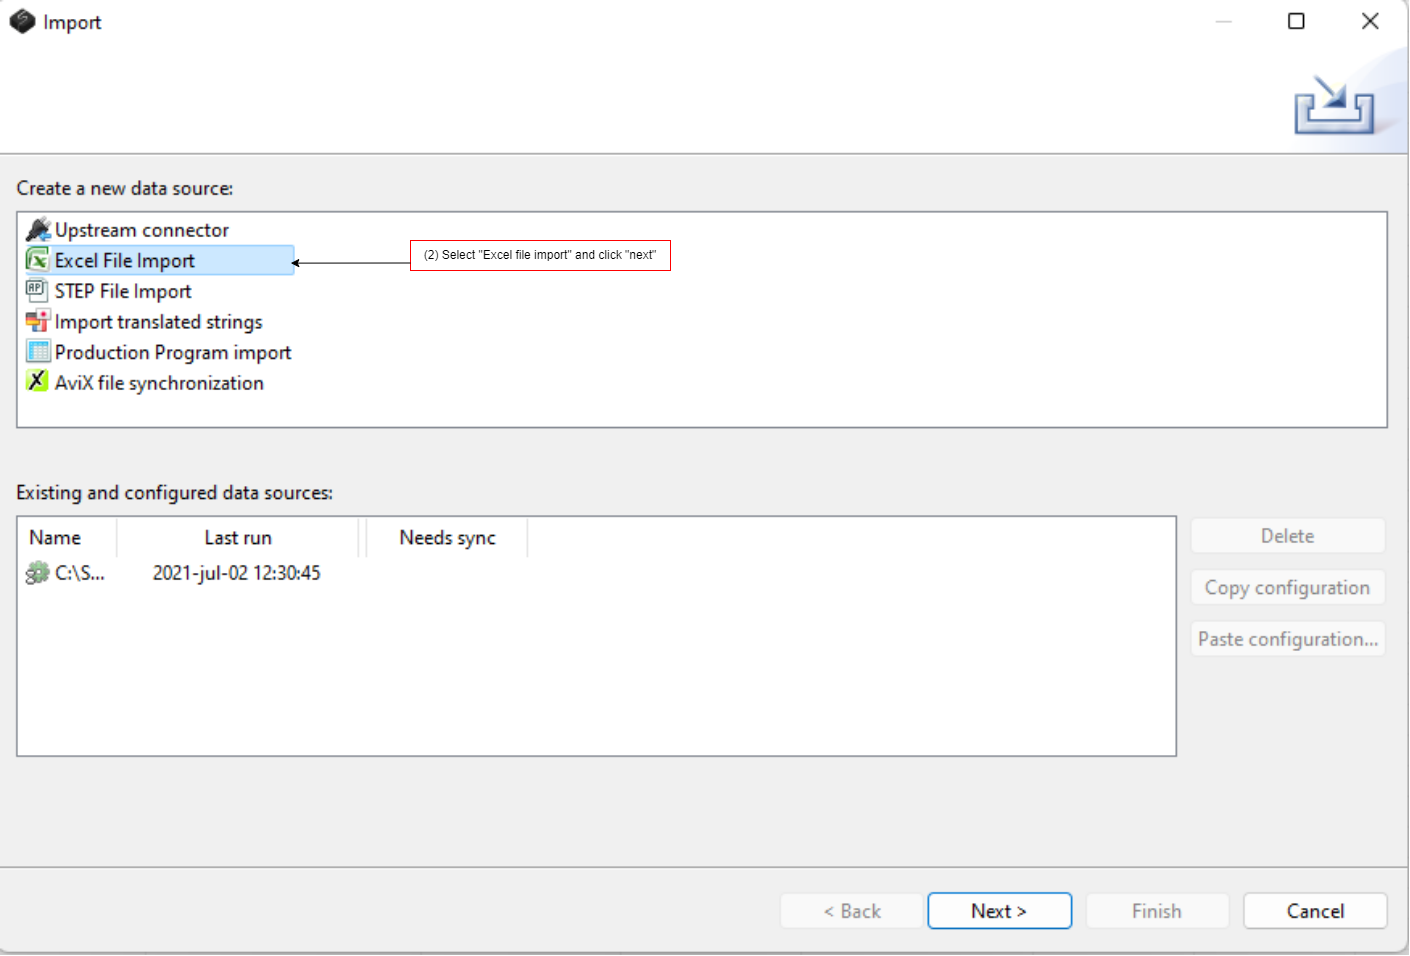Click the Production Program import table icon
The width and height of the screenshot is (1410, 956).
click(x=38, y=352)
